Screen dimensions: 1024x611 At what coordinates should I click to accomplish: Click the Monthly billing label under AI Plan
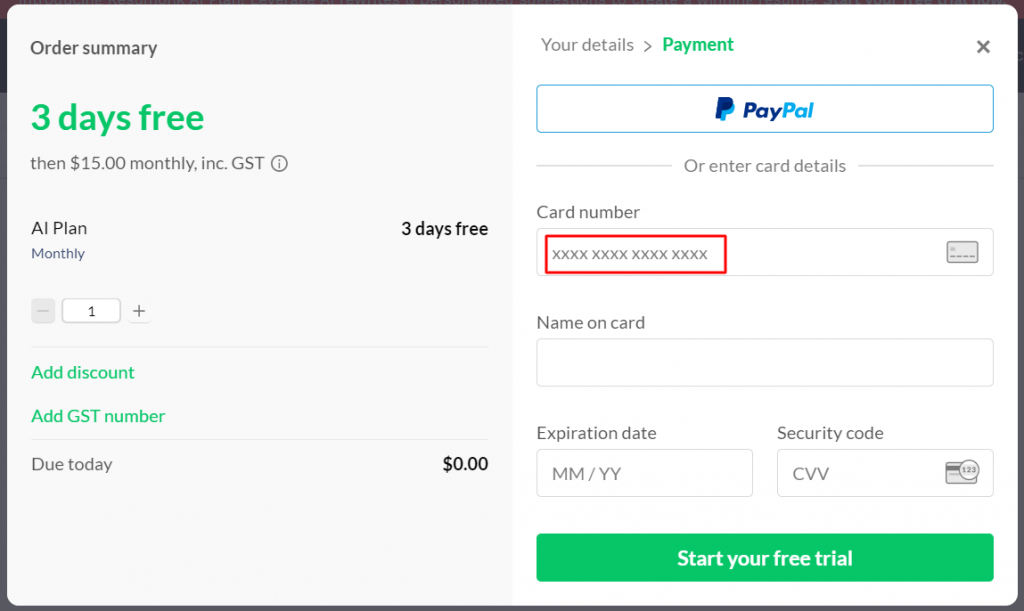tap(58, 253)
